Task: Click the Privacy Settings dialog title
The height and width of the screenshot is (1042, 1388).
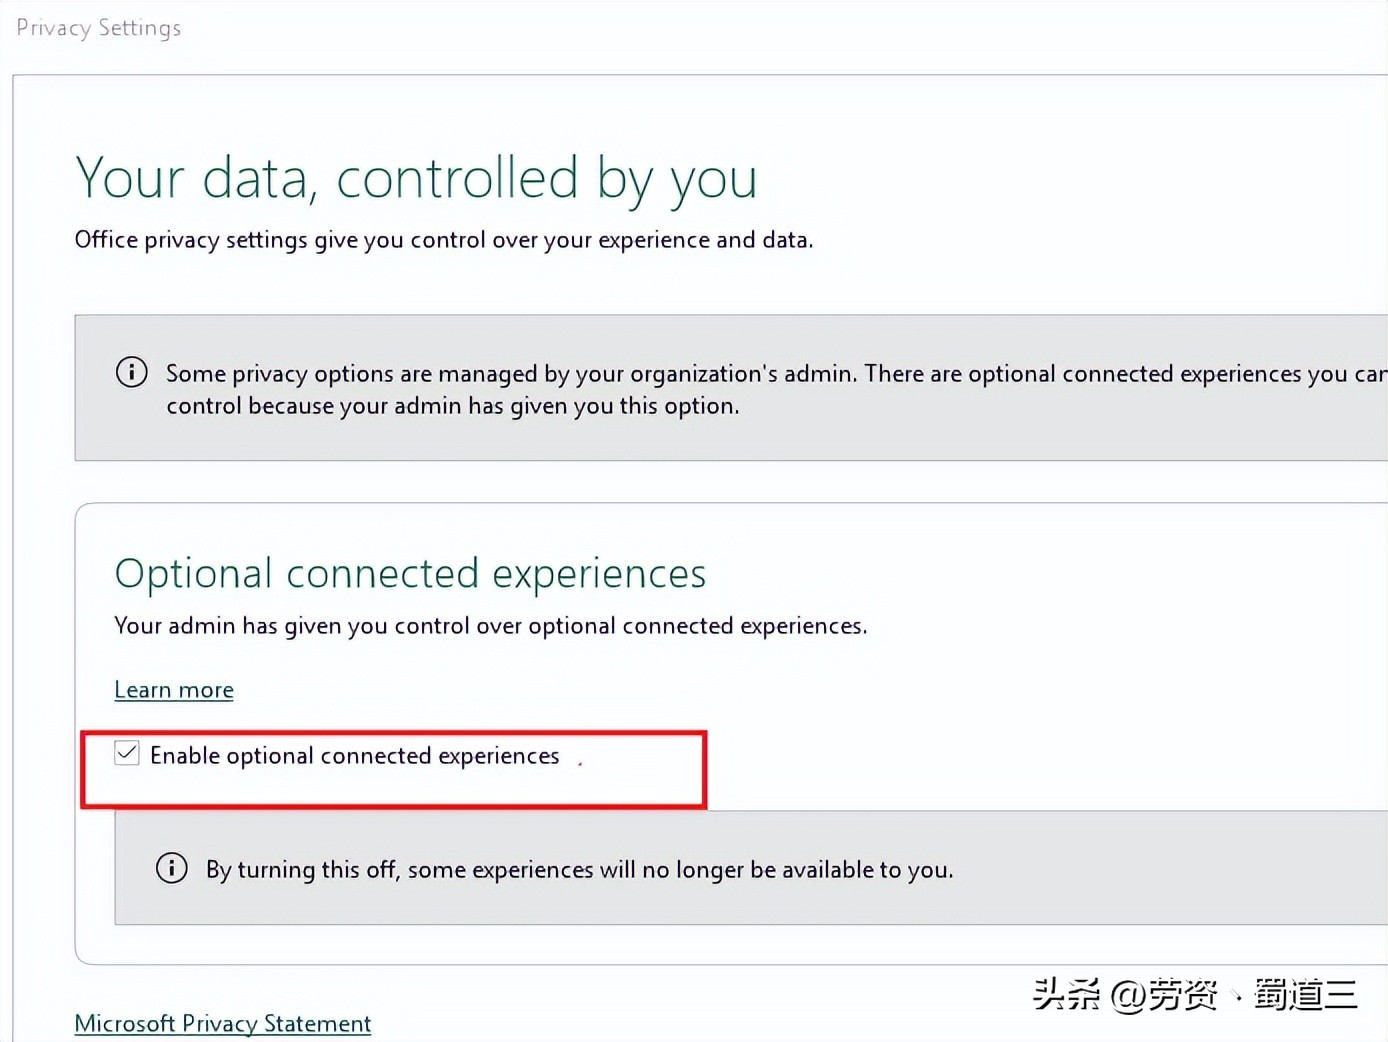Action: click(x=99, y=28)
